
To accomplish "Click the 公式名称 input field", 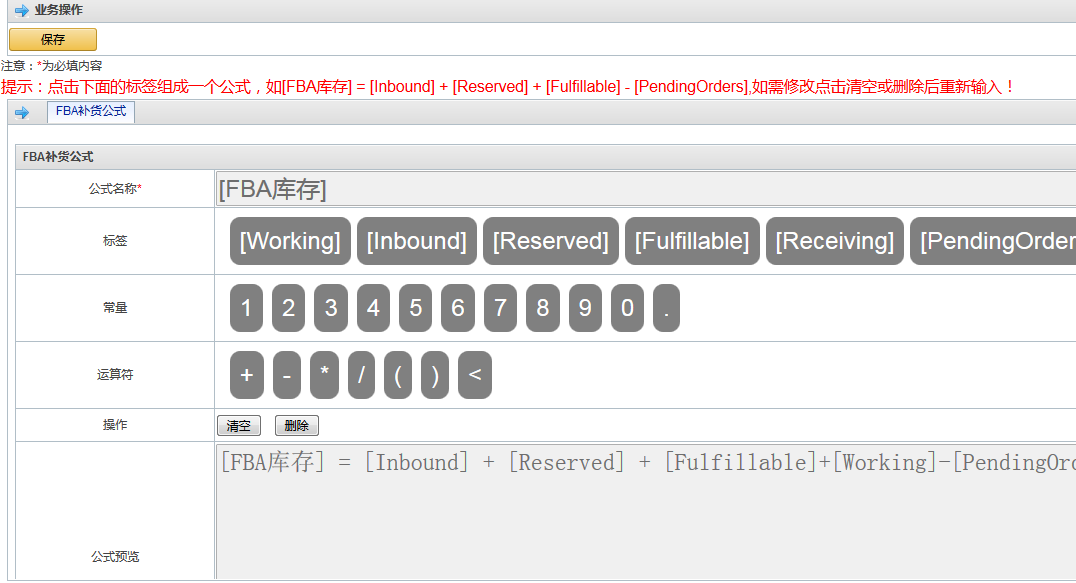I will point(645,189).
